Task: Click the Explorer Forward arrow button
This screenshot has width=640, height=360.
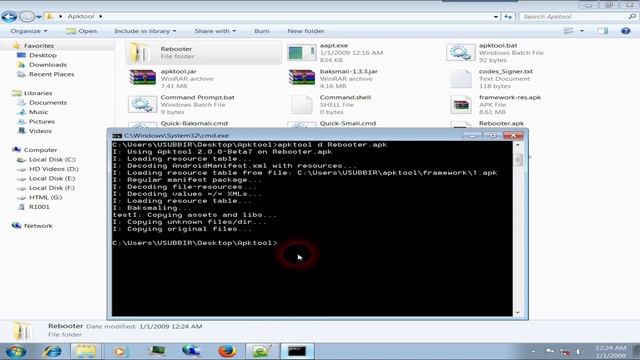Action: (27, 17)
